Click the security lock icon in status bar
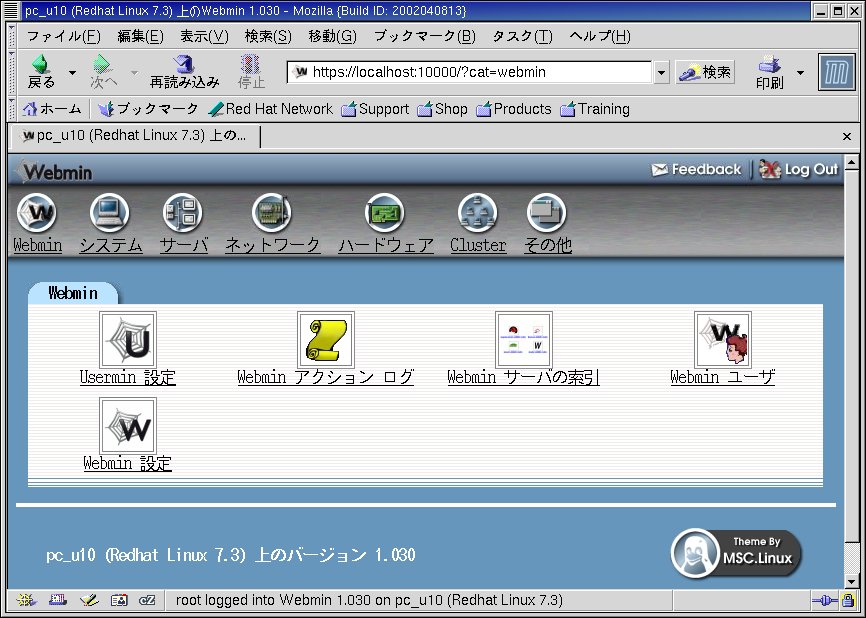Screen dimensions: 866x618 click(x=848, y=600)
